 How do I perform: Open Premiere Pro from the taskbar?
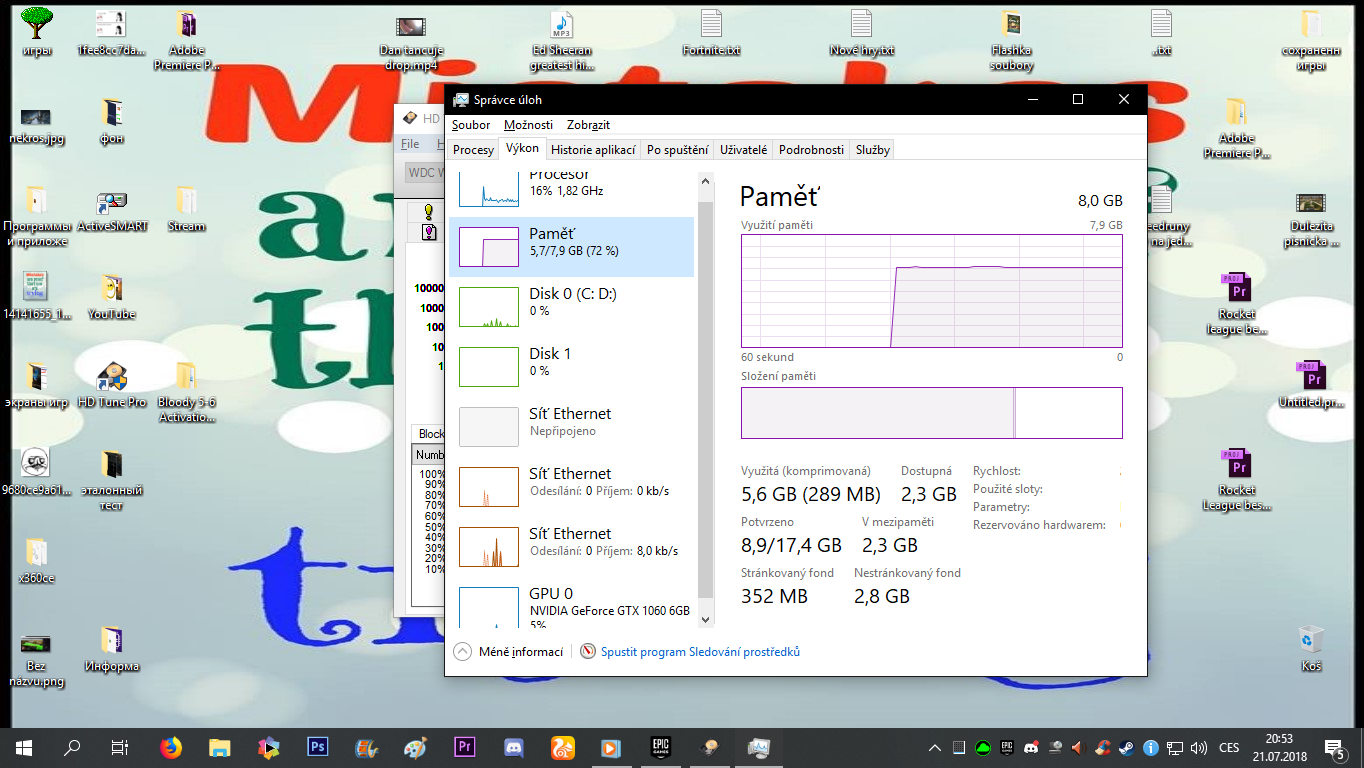click(x=465, y=747)
